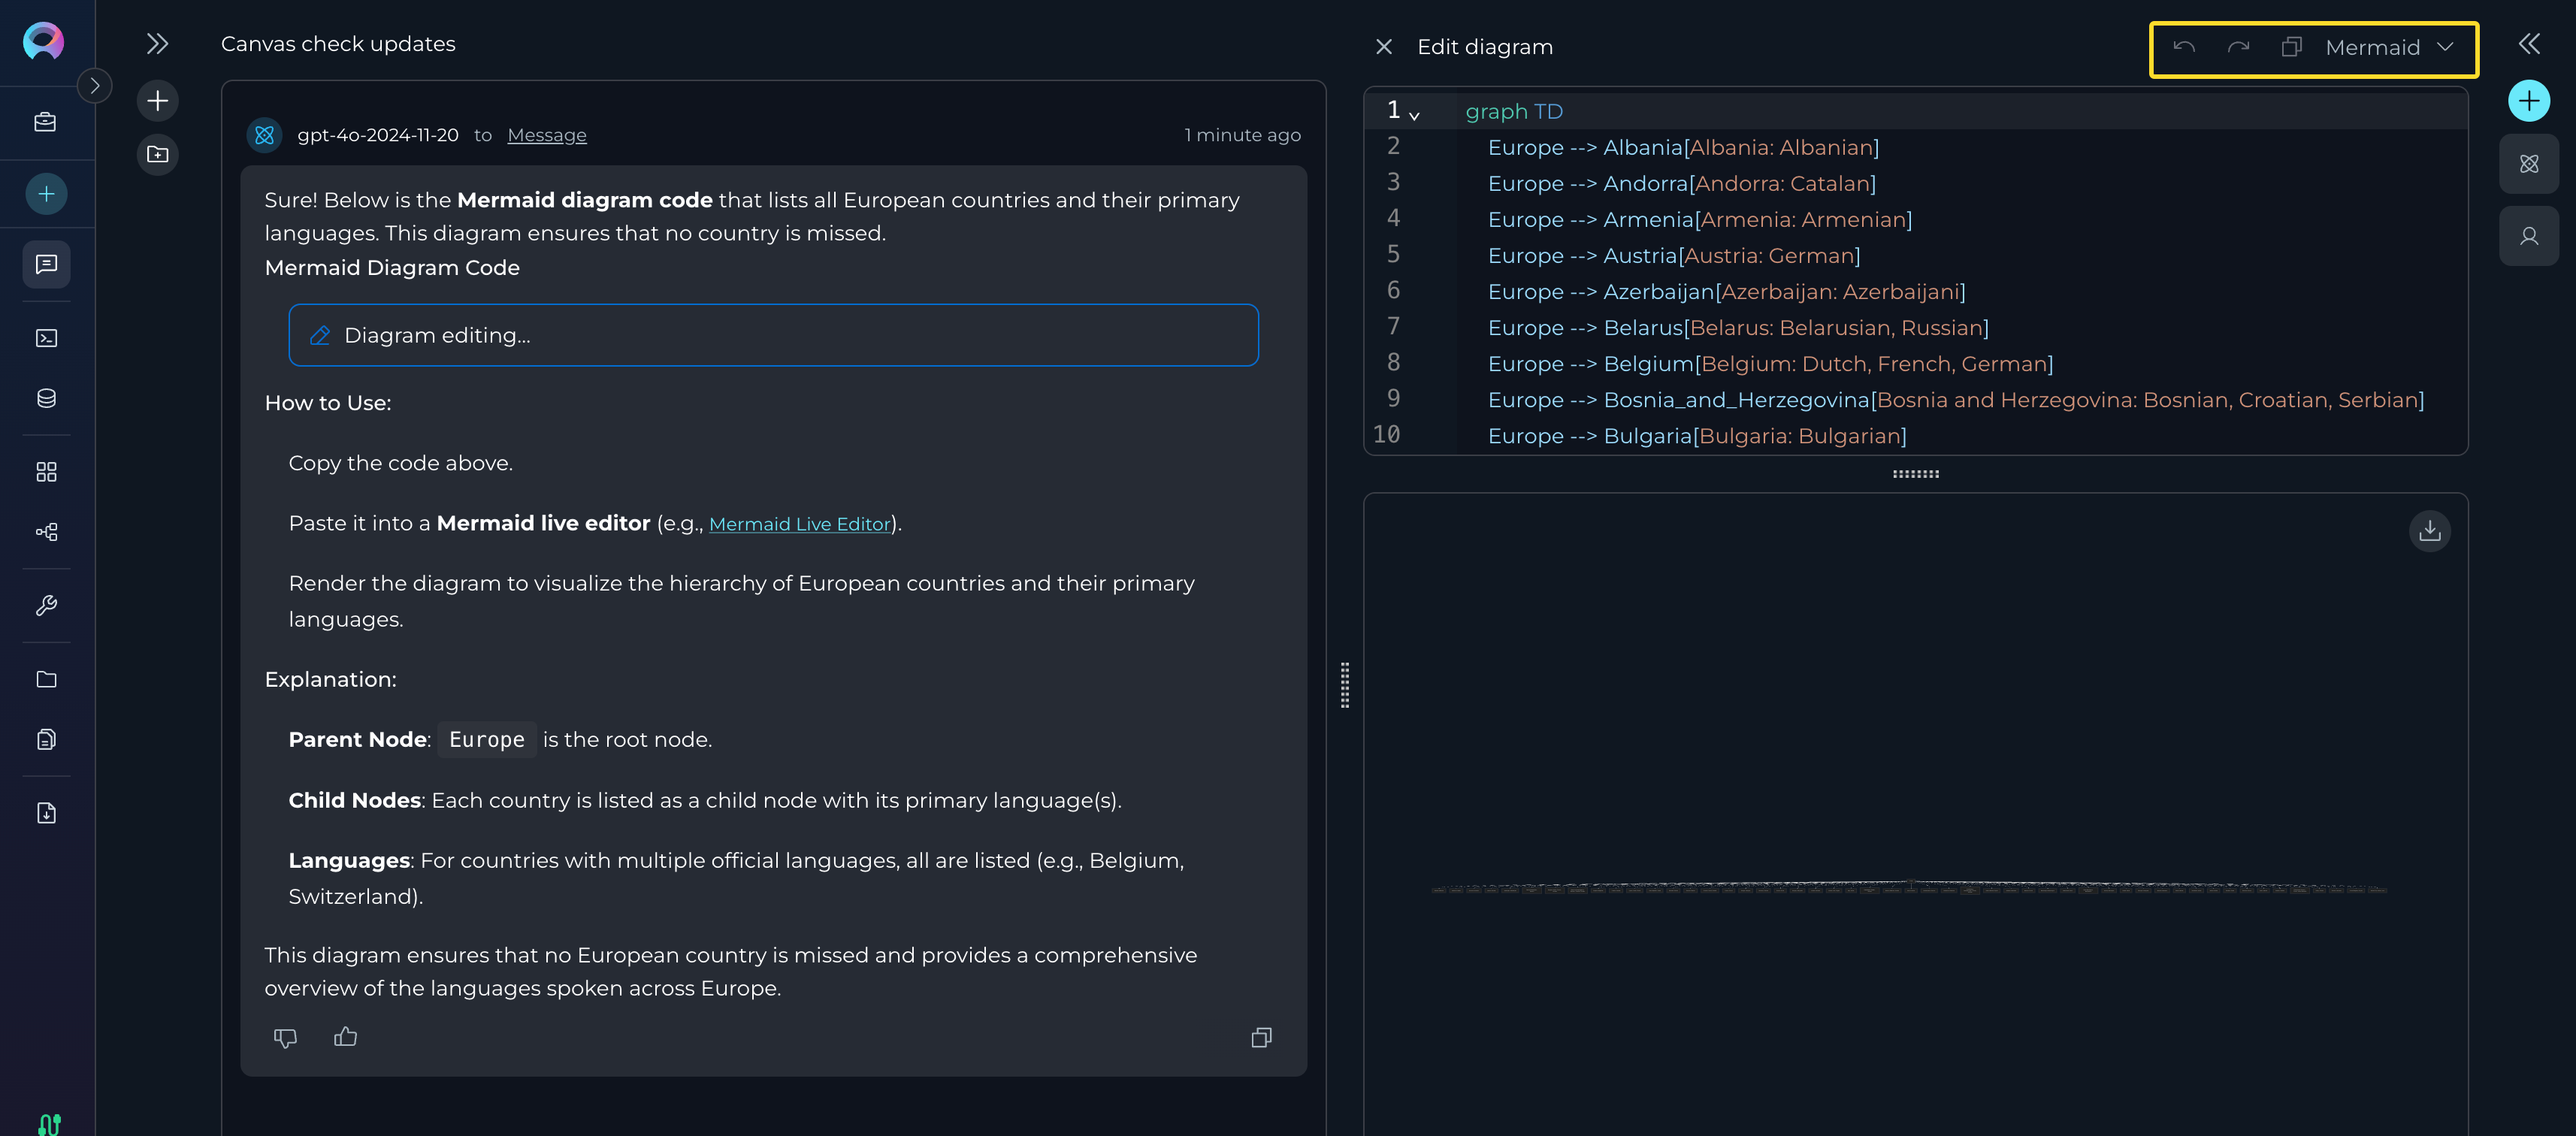Viewport: 2576px width, 1136px height.
Task: Click the app logo in top-left corner
Action: (x=43, y=41)
